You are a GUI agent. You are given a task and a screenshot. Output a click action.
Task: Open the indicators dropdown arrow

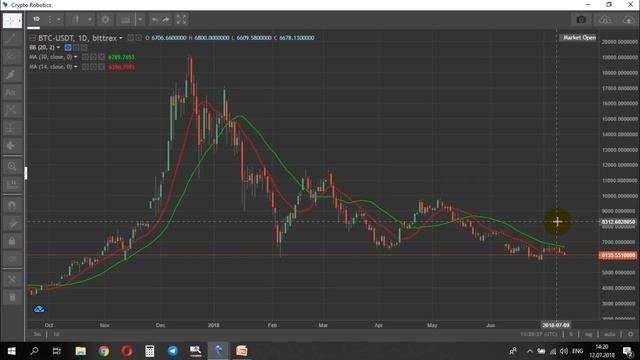click(140, 19)
